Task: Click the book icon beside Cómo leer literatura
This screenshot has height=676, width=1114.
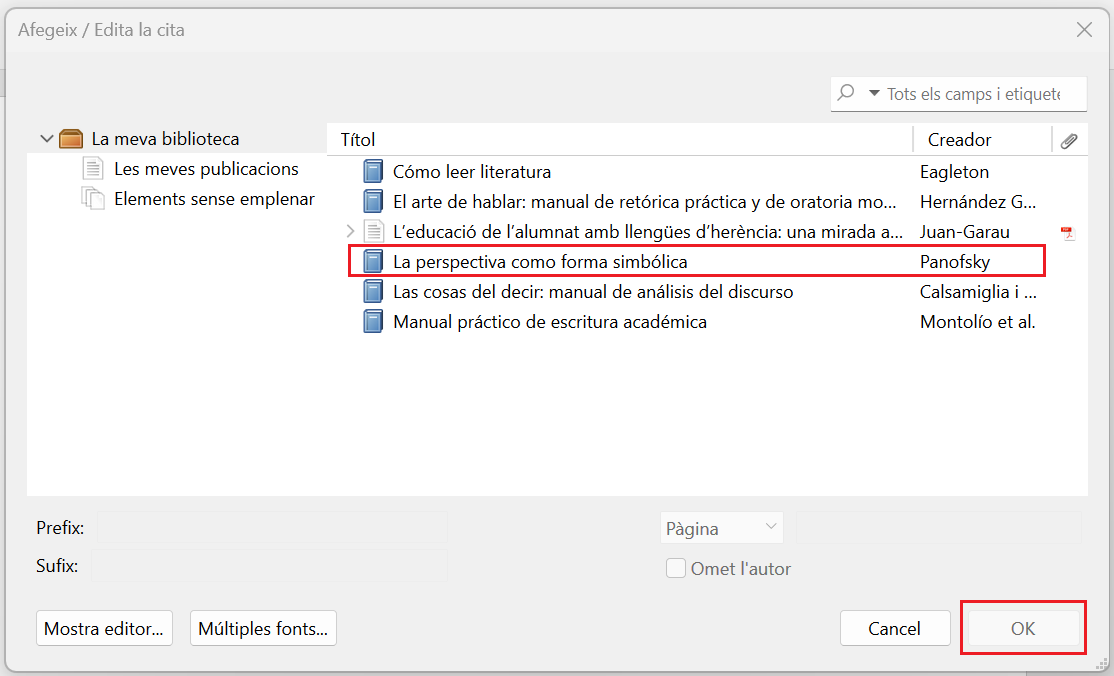Action: (x=373, y=171)
